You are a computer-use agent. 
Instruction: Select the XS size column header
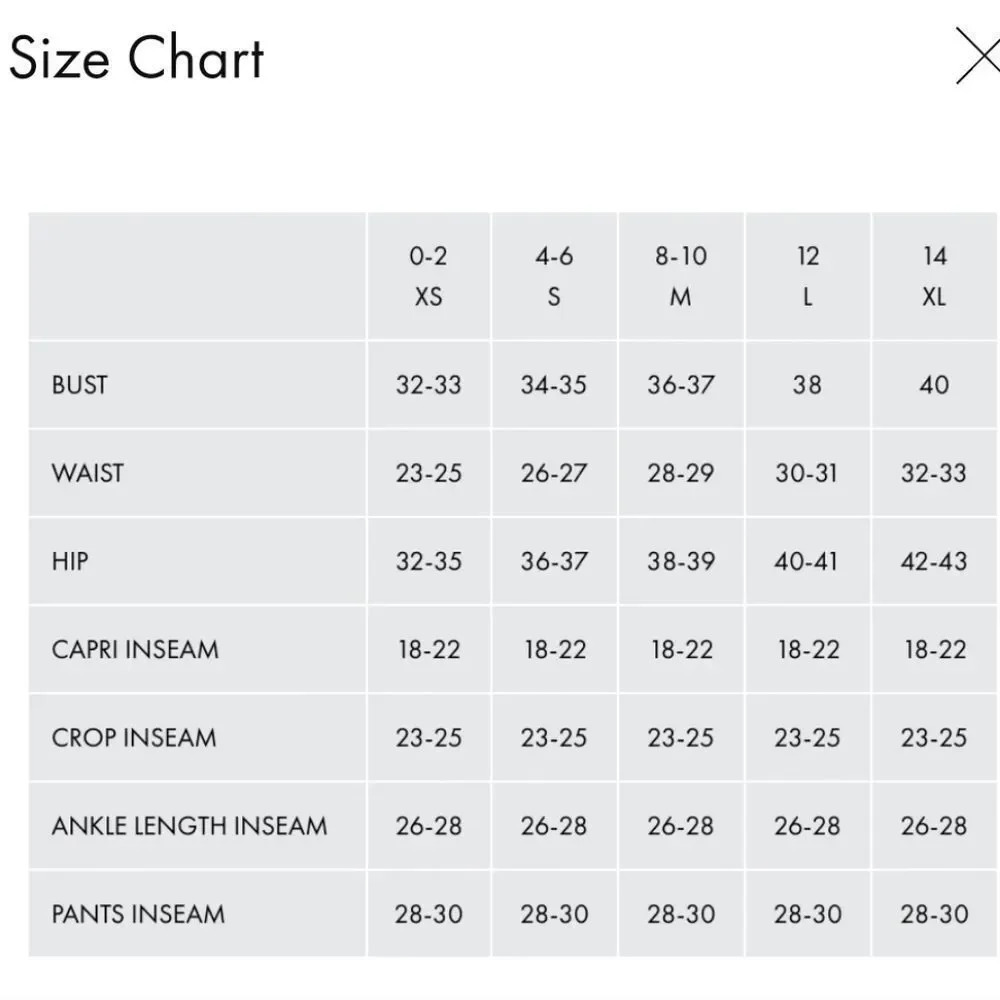[429, 277]
